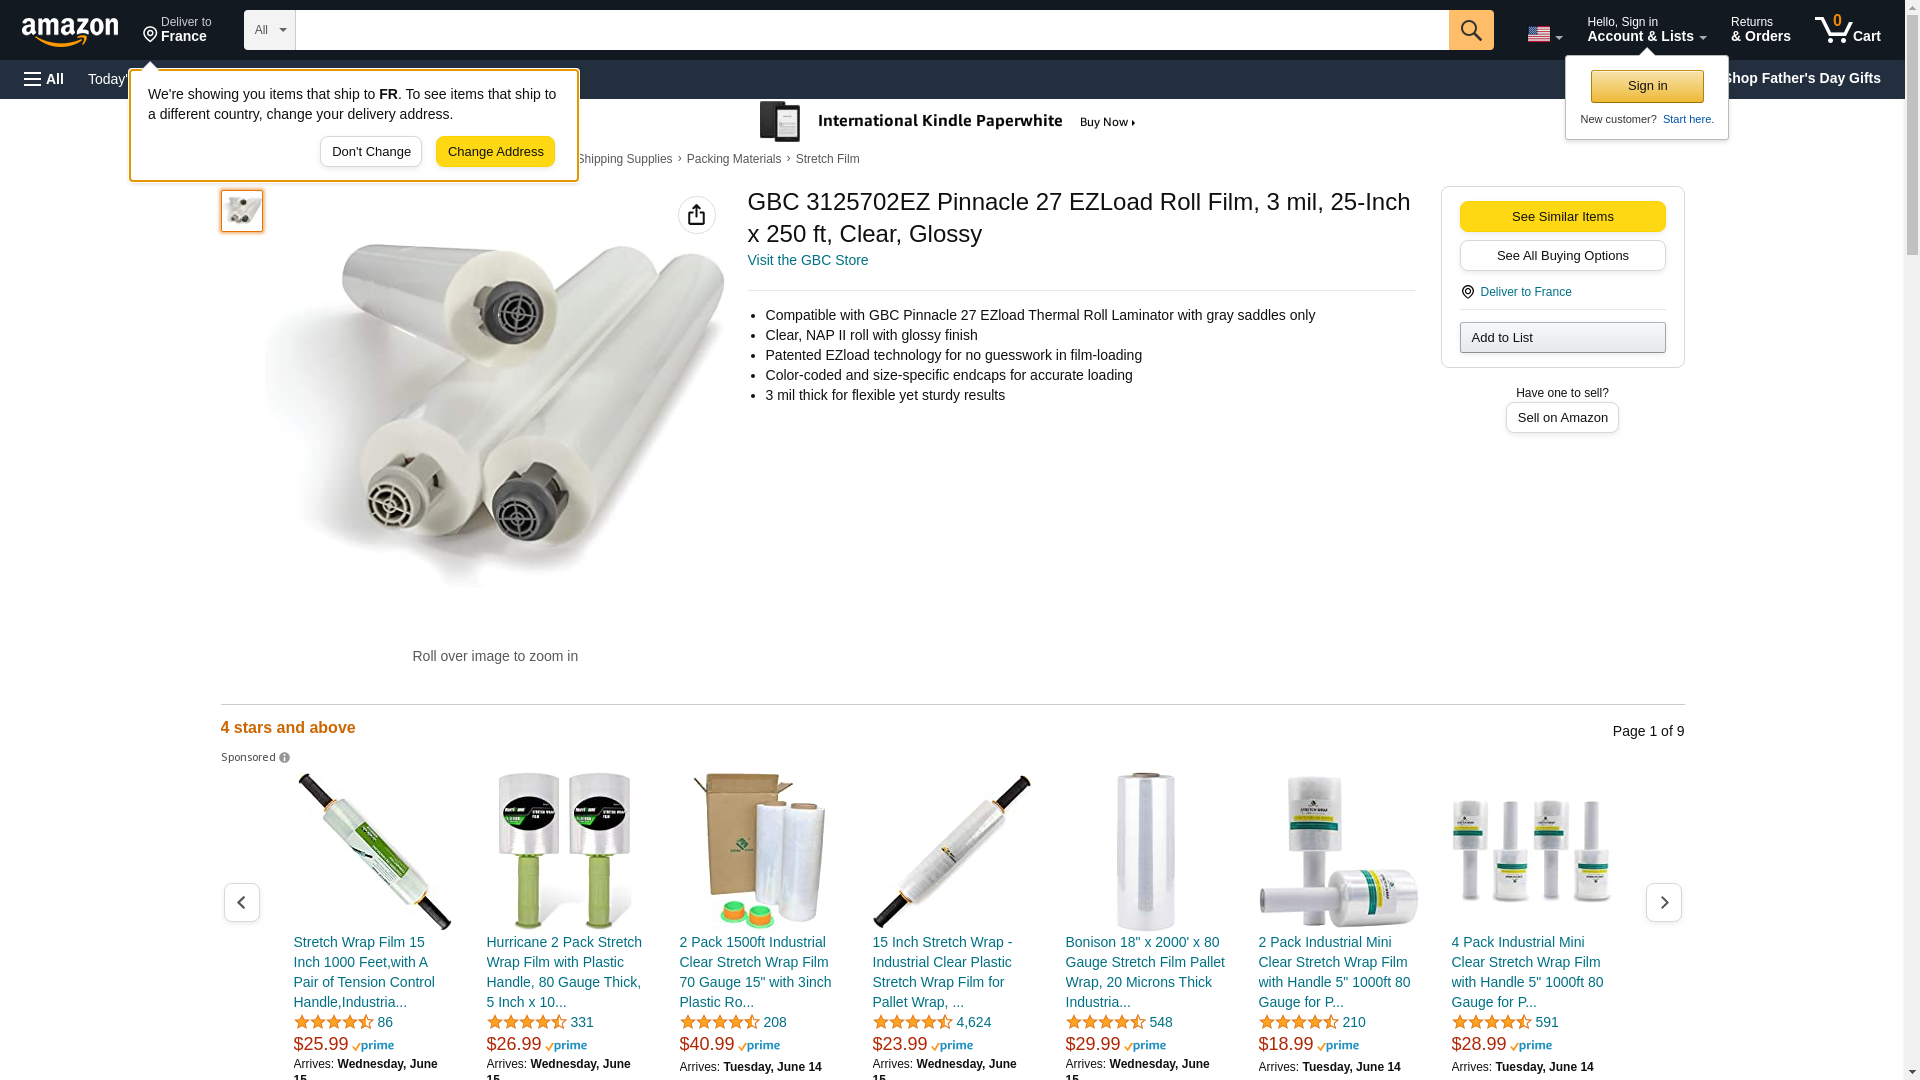
Task: Click the Amazon logo
Action: 70,31
